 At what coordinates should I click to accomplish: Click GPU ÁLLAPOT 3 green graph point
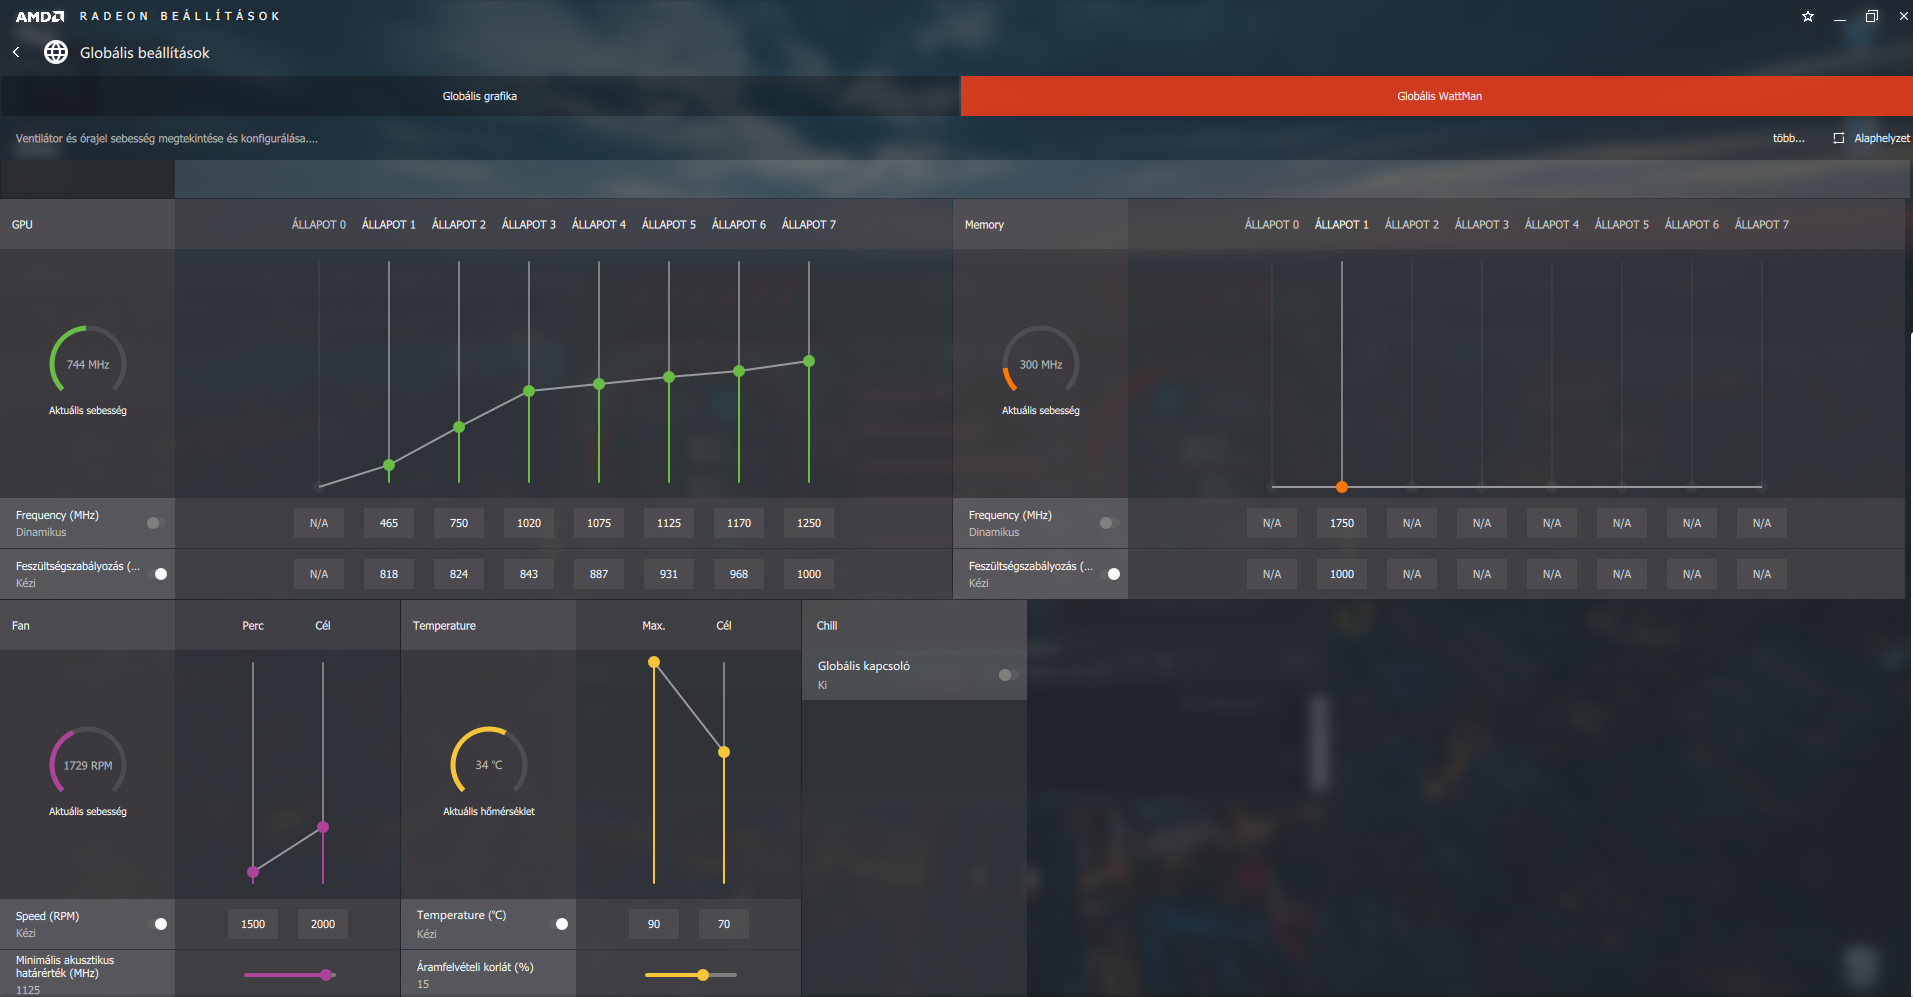529,391
